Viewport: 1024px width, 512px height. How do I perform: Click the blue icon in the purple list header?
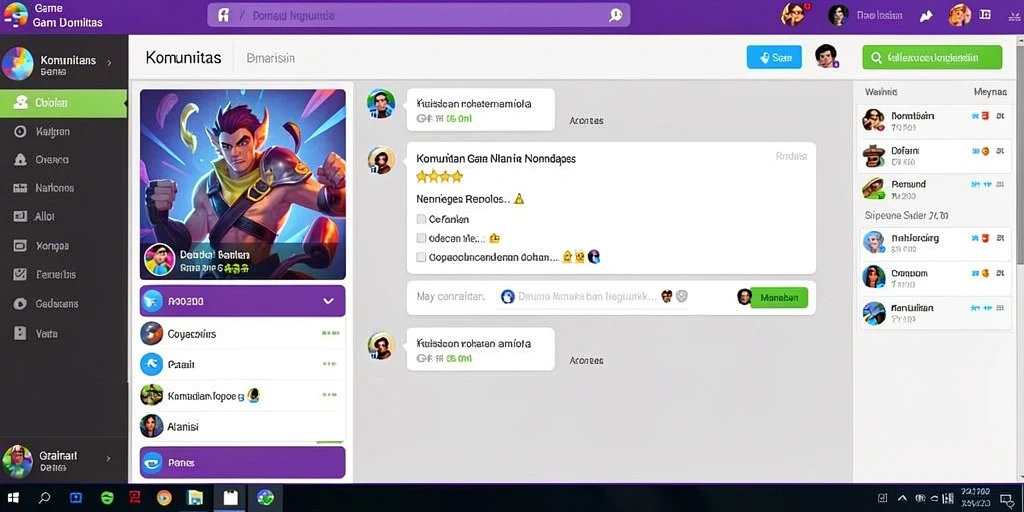pos(152,301)
